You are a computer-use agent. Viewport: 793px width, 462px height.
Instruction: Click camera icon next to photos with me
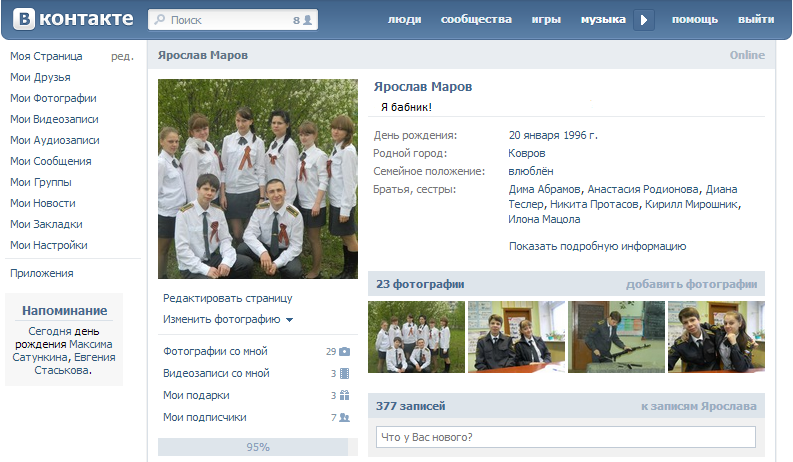344,352
